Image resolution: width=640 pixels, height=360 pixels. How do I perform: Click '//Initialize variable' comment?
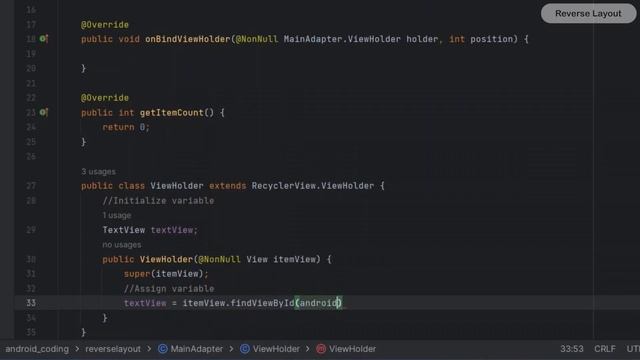[x=158, y=201]
